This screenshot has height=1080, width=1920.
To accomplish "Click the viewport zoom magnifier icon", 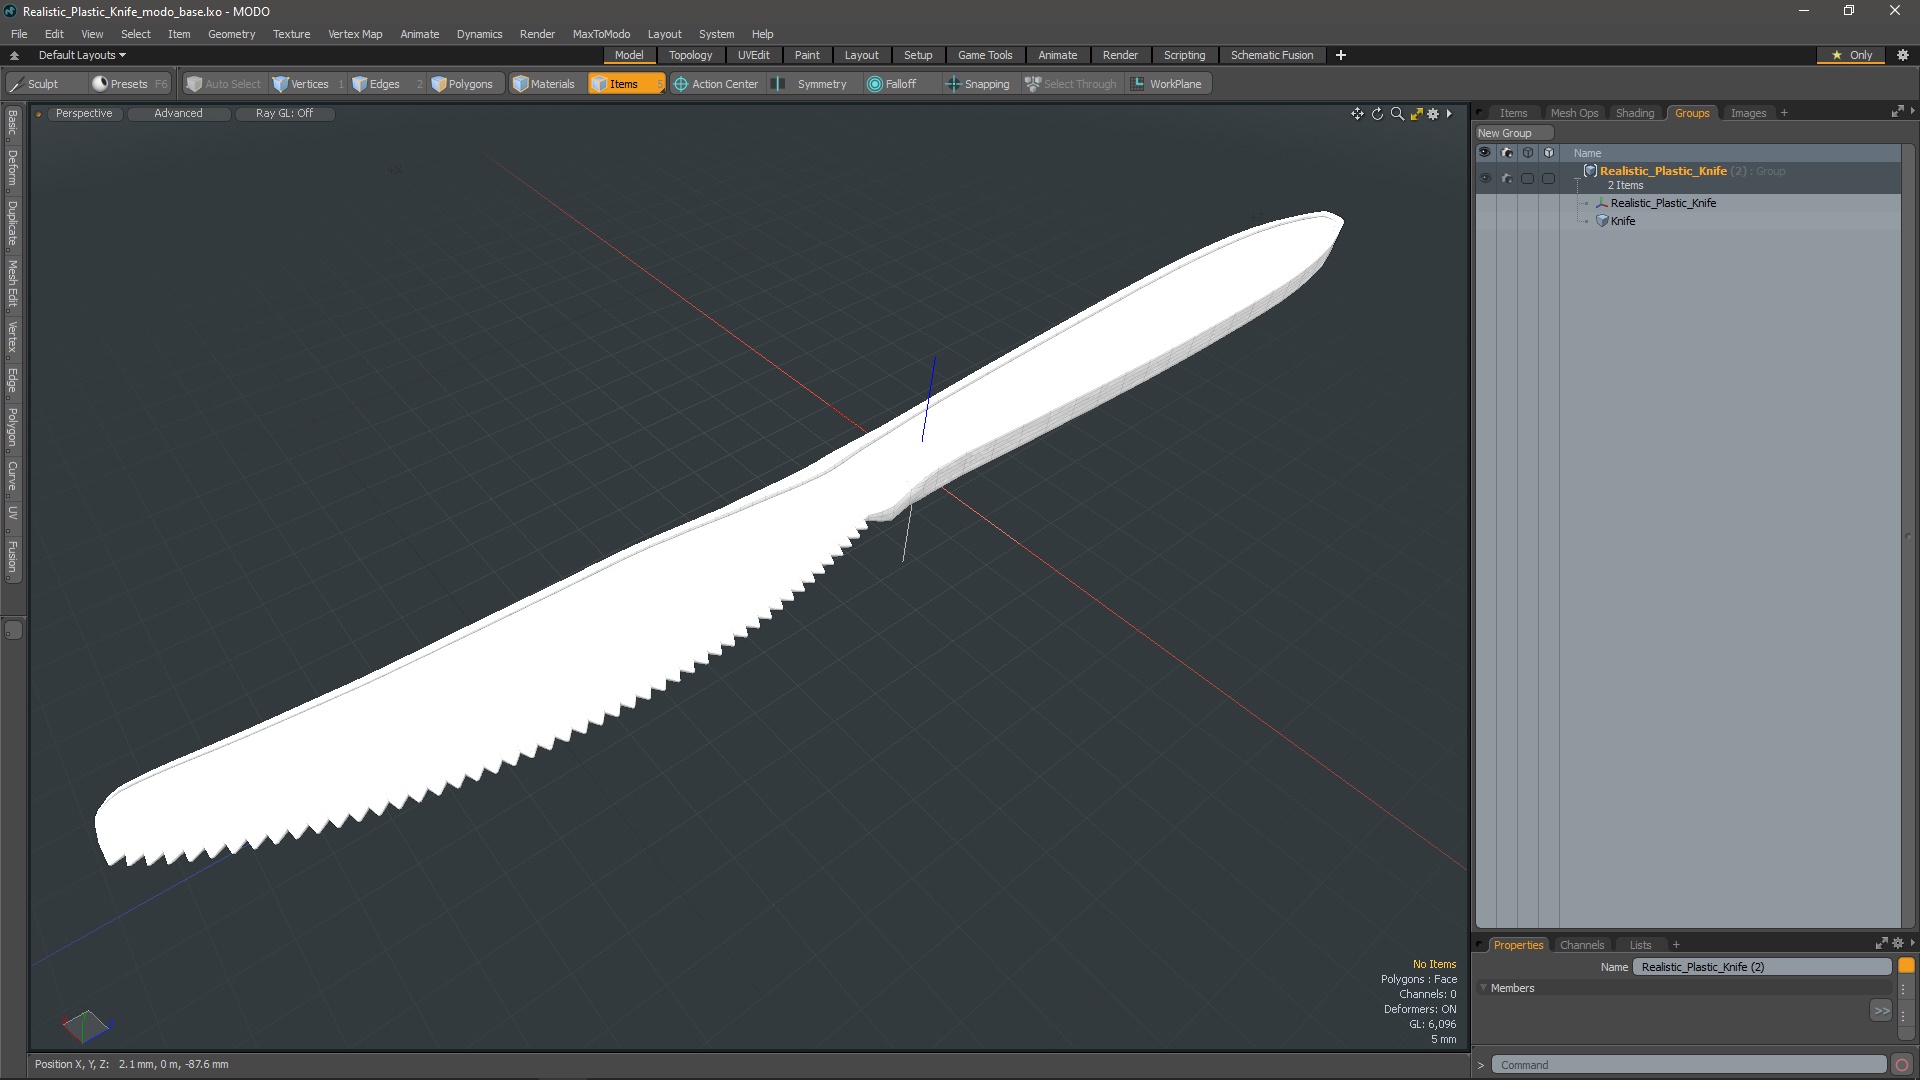I will (x=1397, y=114).
